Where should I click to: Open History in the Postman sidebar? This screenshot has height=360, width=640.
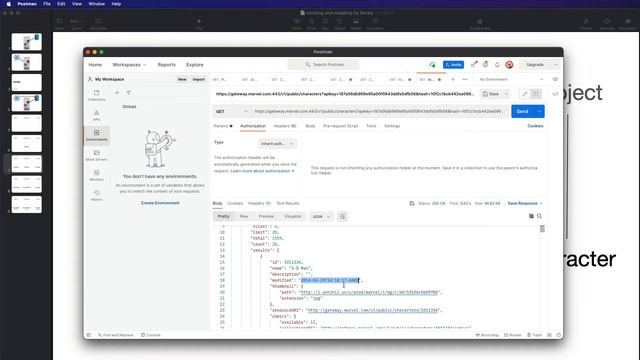[x=97, y=195]
